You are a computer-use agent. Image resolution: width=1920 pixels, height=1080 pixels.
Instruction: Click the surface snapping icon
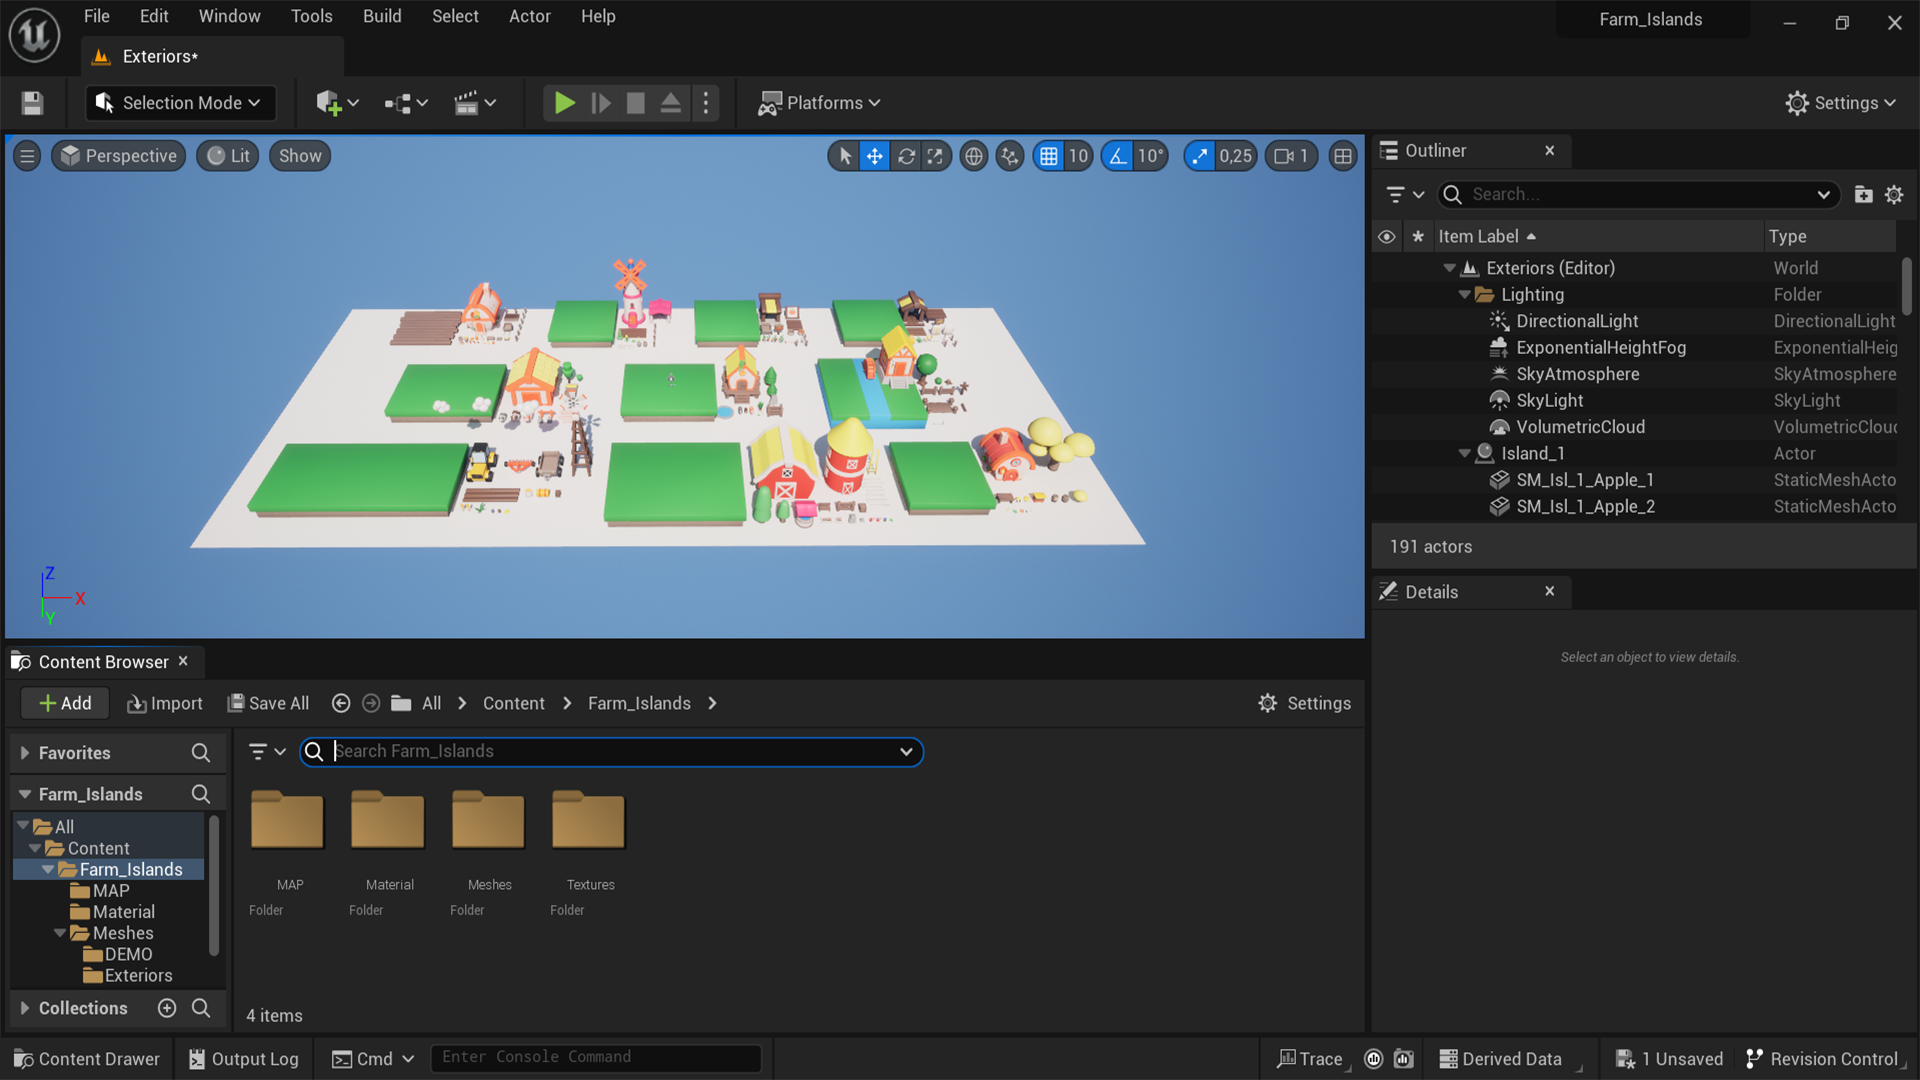pos(1009,156)
